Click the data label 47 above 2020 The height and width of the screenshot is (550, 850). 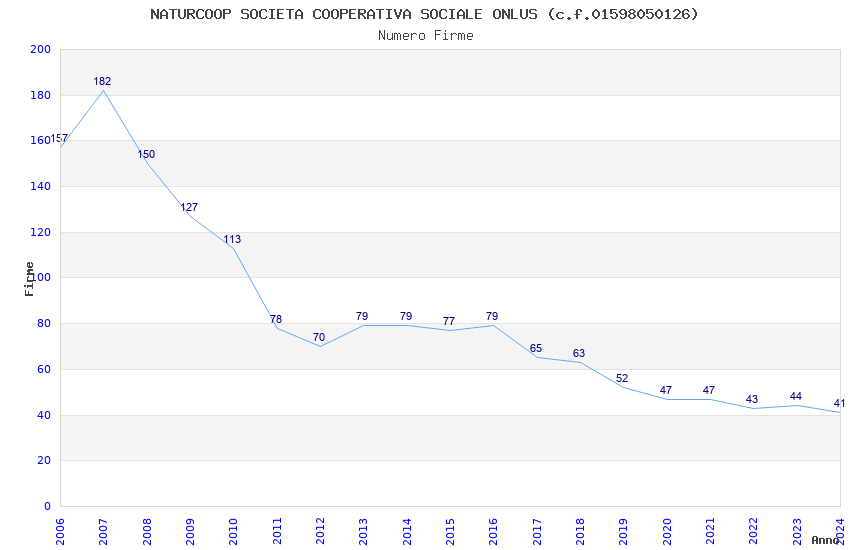pyautogui.click(x=666, y=390)
